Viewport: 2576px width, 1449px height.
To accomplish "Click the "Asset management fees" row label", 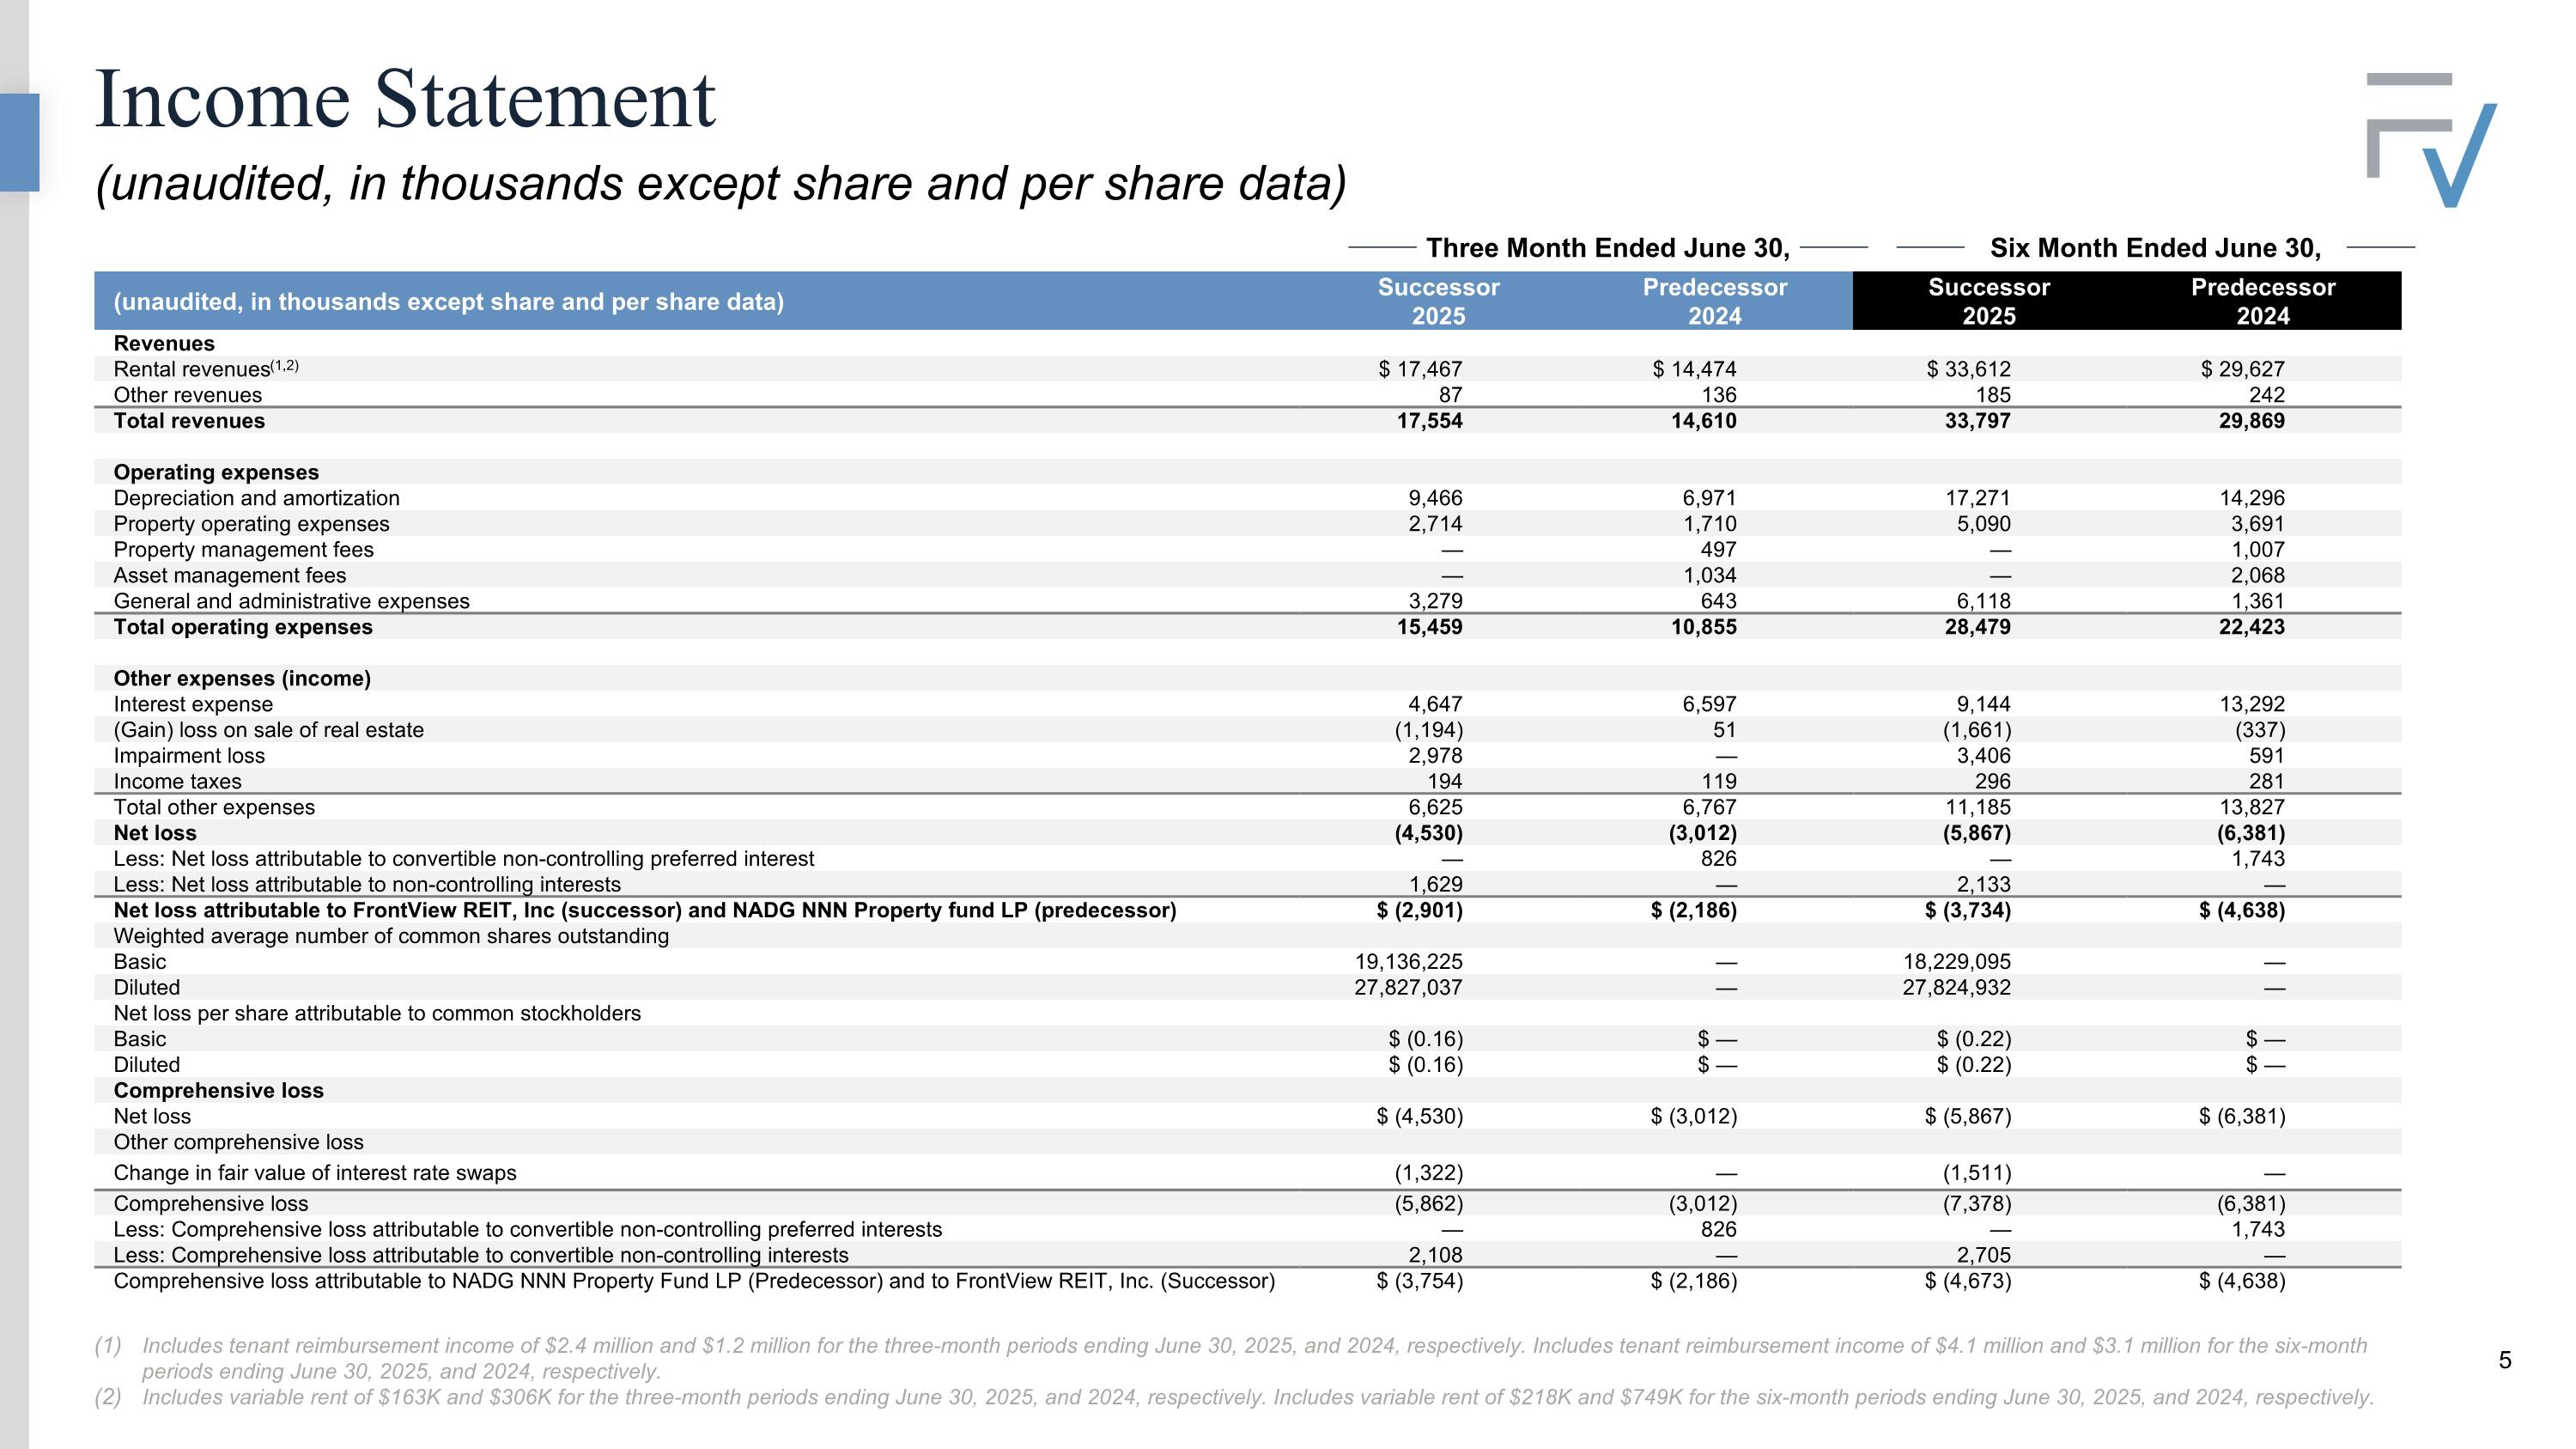I will point(230,576).
